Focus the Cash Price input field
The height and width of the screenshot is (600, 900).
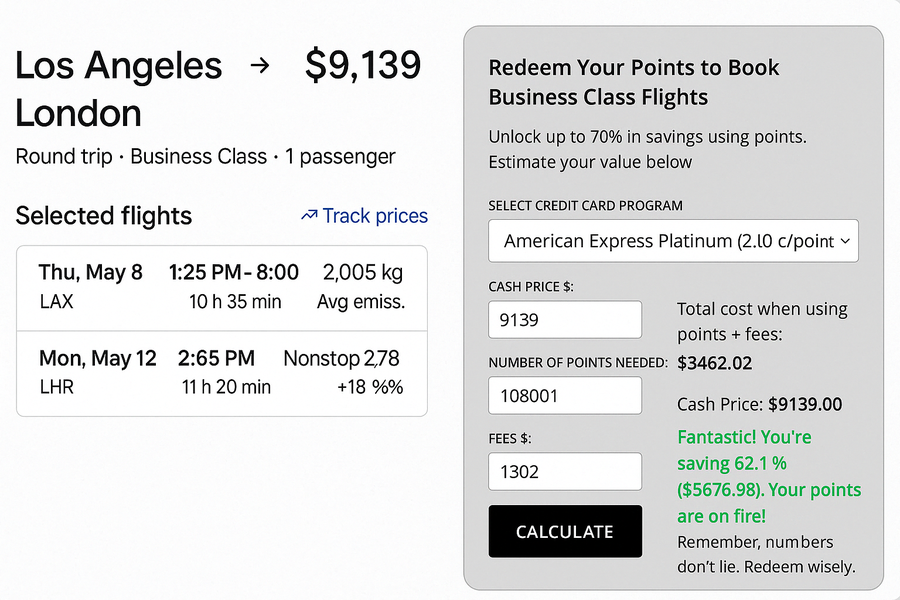coord(565,320)
